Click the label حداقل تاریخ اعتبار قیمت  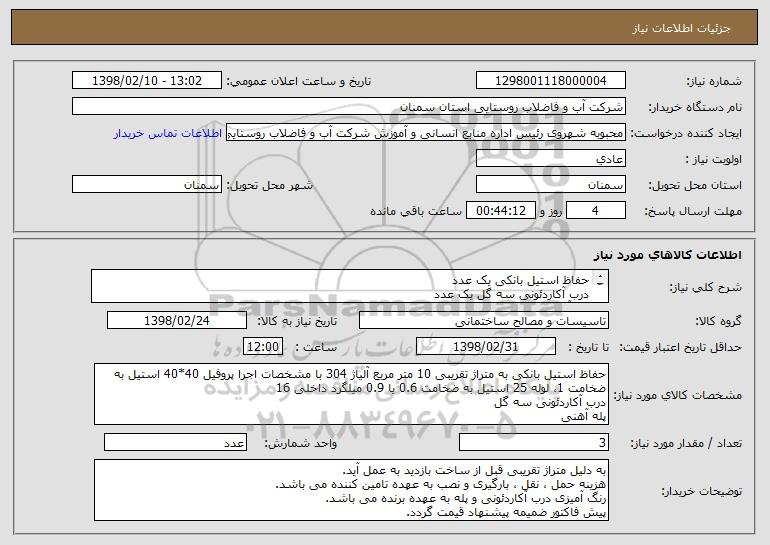(x=680, y=347)
